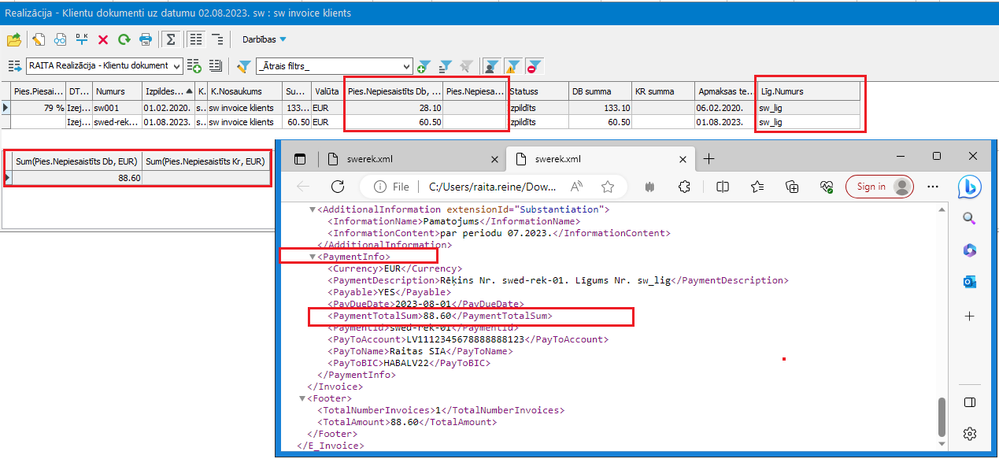This screenshot has height=459, width=999.
Task: Click the K.Nosaukums column header
Action: (245, 92)
